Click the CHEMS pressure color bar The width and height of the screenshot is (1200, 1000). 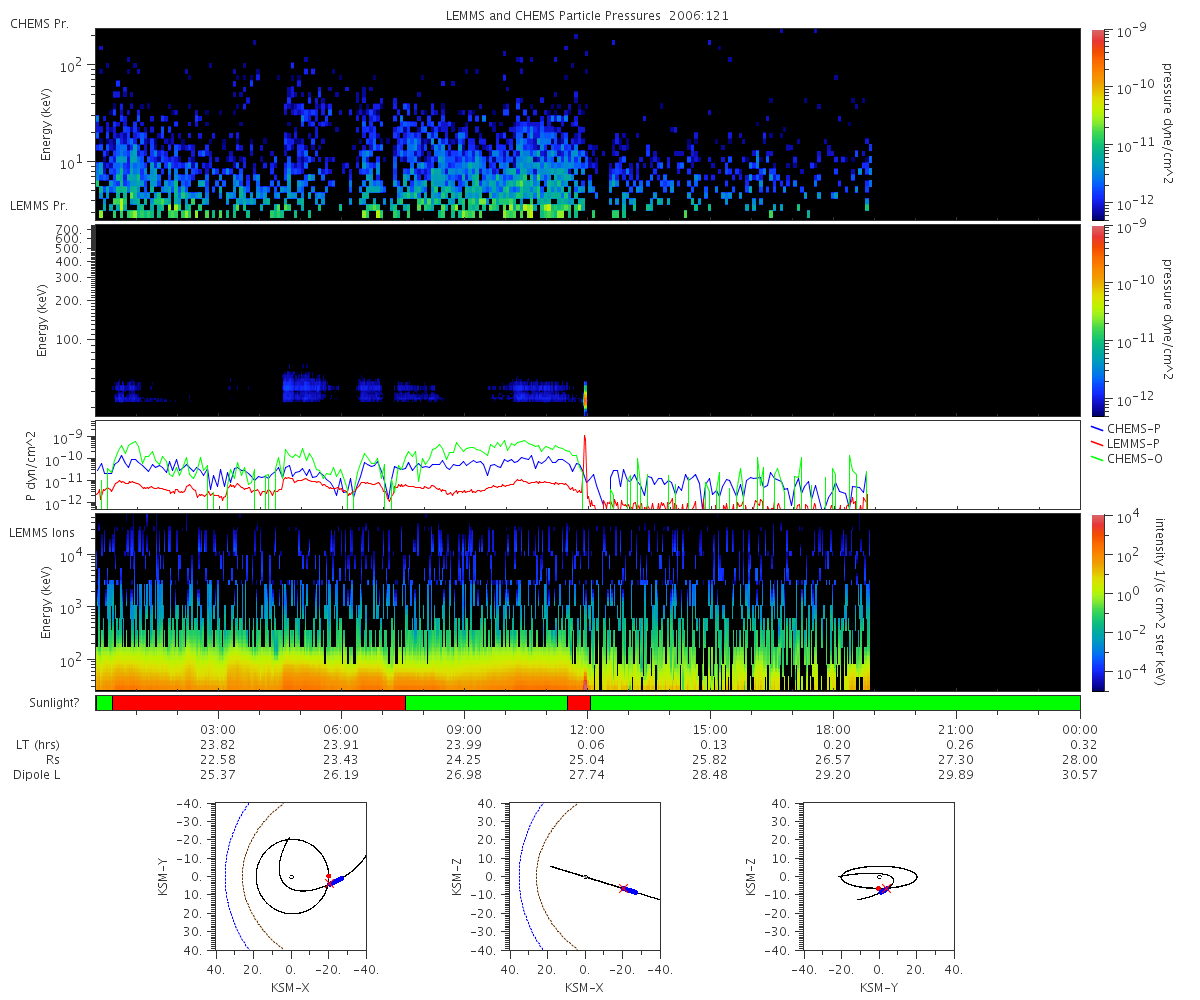(x=1098, y=124)
